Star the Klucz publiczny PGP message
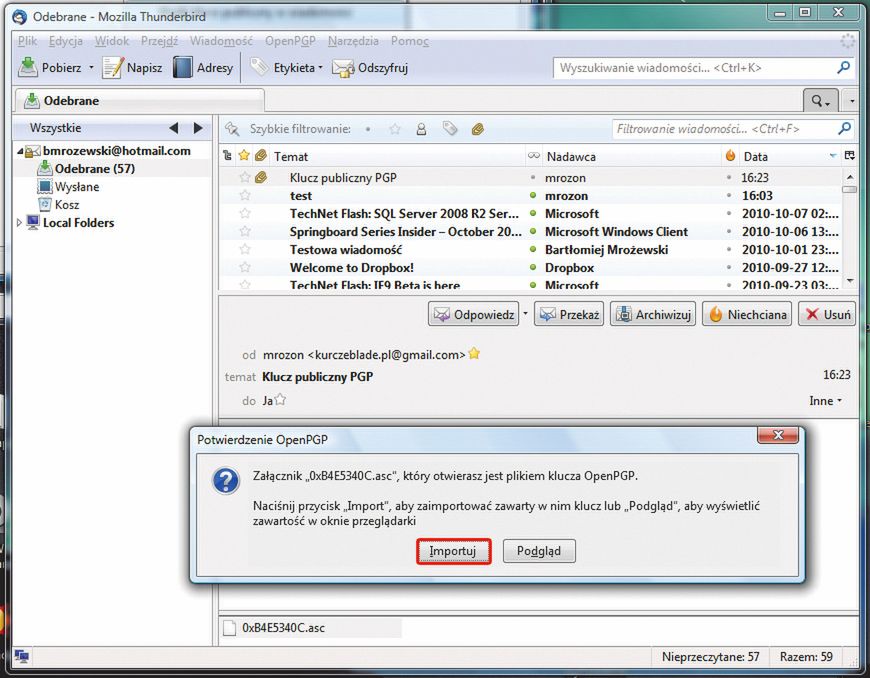The image size is (870, 678). pyautogui.click(x=245, y=178)
